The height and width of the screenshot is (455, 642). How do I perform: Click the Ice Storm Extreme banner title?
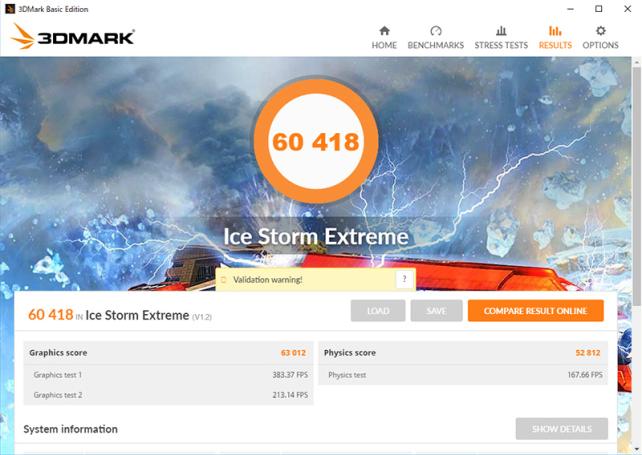[316, 236]
